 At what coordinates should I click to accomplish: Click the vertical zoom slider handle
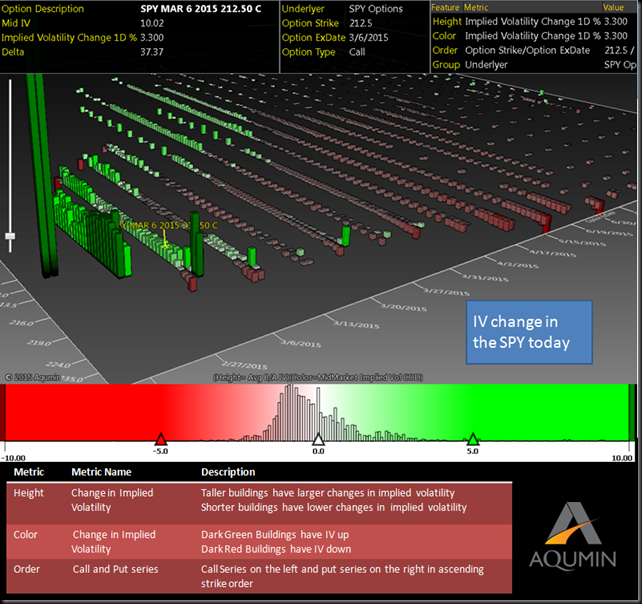[10, 236]
